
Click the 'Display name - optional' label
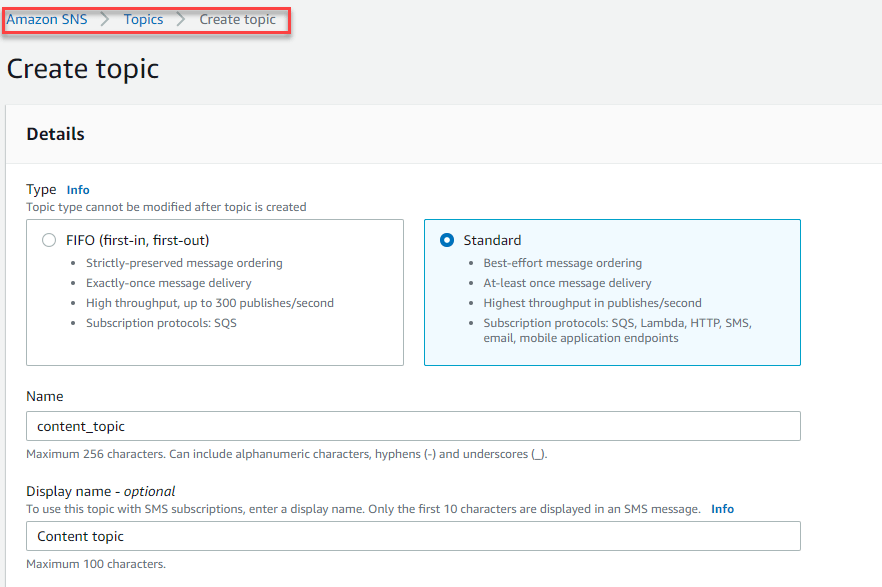click(100, 491)
